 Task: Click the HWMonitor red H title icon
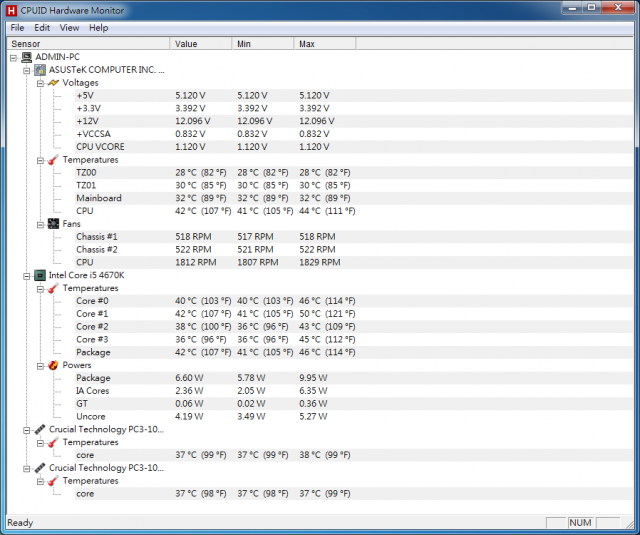(x=11, y=10)
